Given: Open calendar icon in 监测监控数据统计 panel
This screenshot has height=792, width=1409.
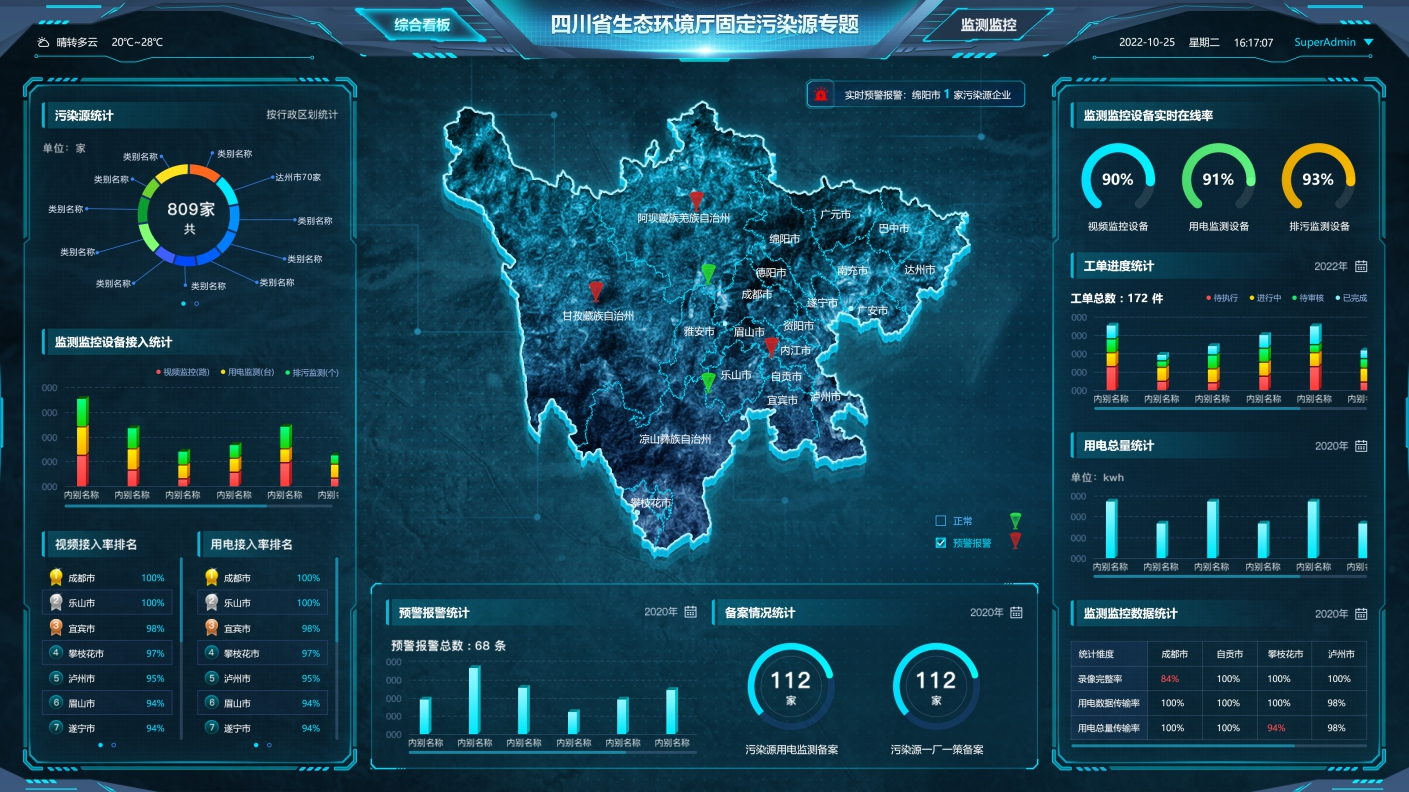Looking at the screenshot, I should [x=1361, y=614].
